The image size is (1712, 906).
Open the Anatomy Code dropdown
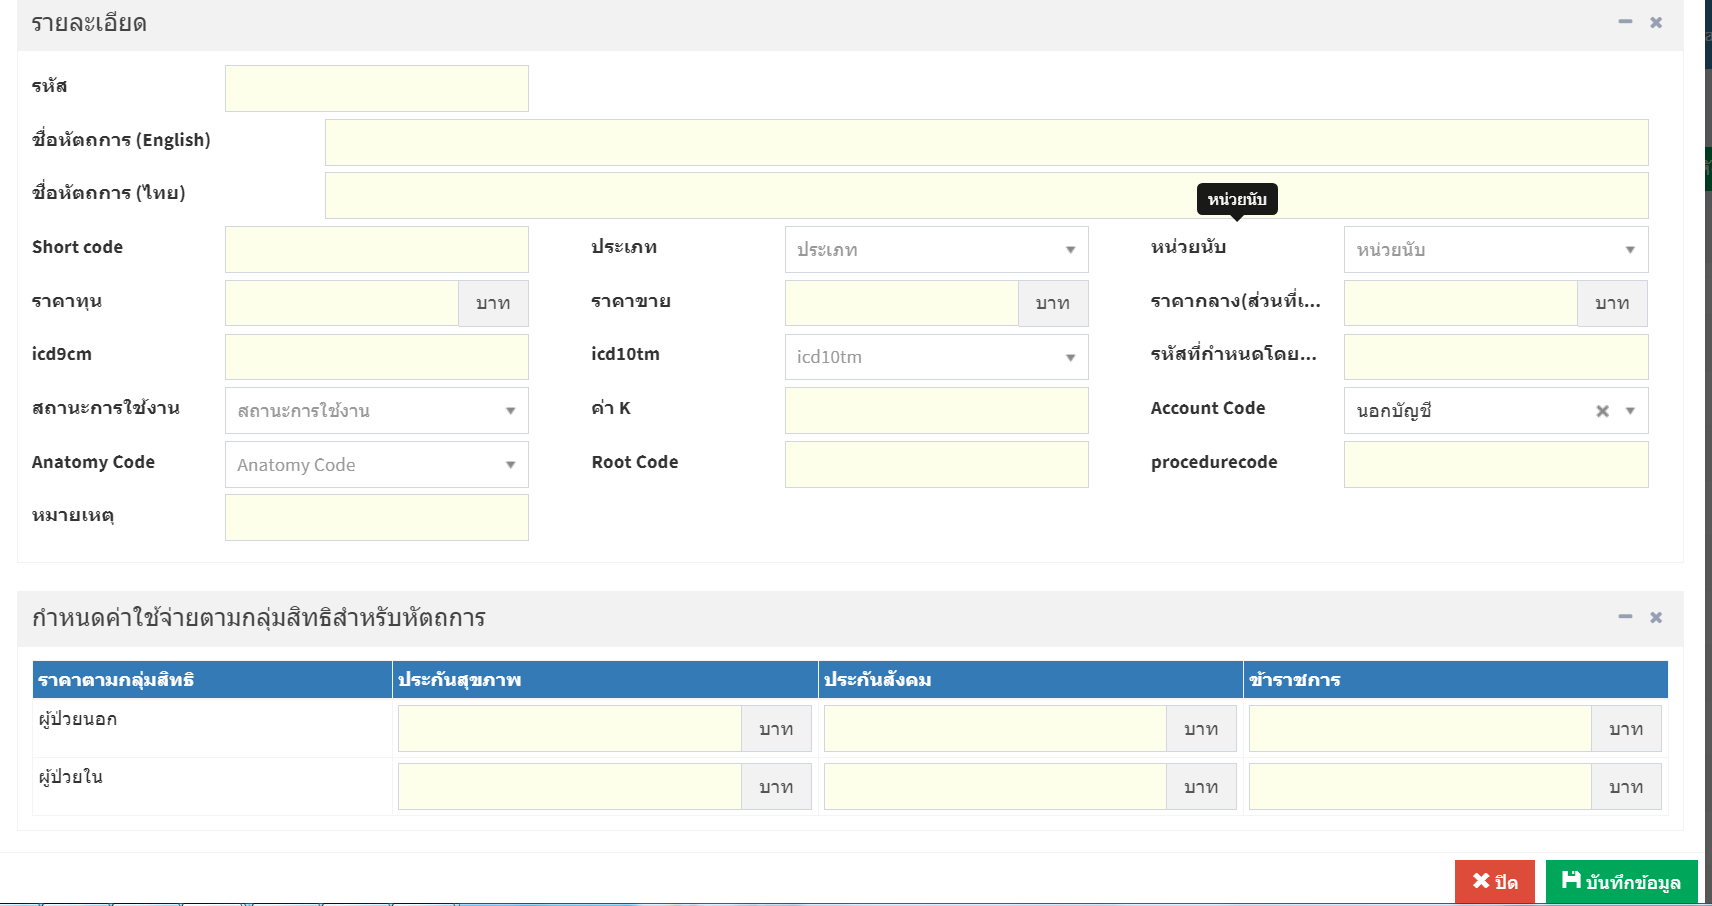pyautogui.click(x=377, y=465)
